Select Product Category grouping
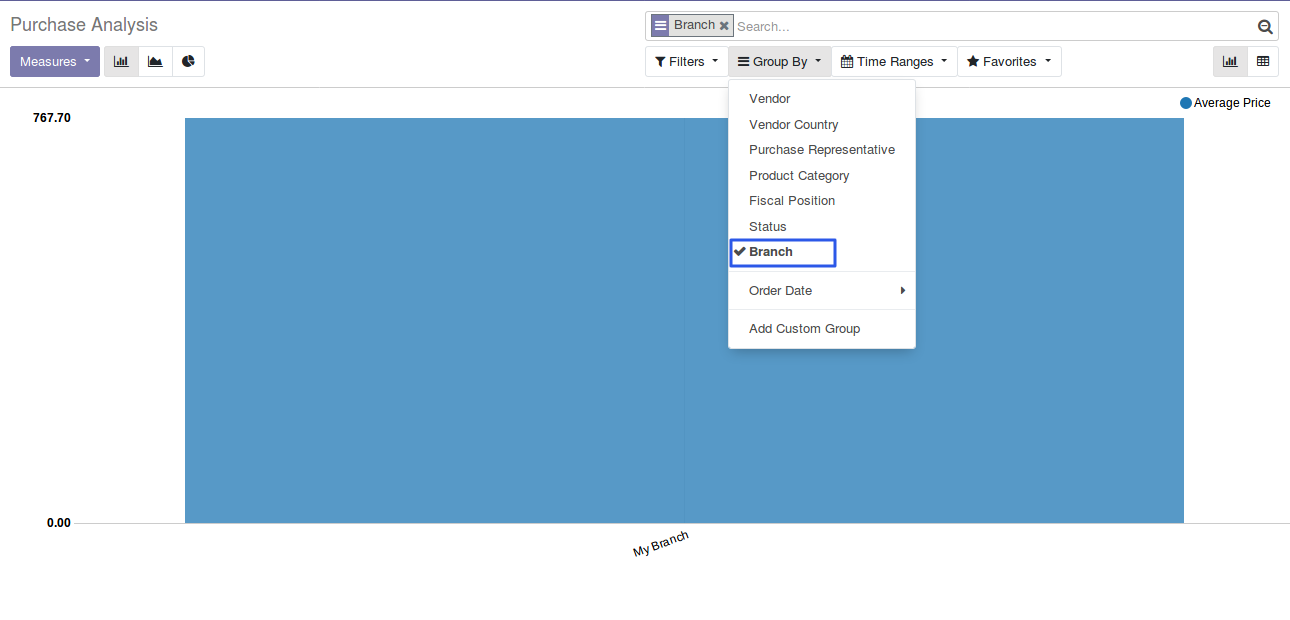 tap(799, 176)
